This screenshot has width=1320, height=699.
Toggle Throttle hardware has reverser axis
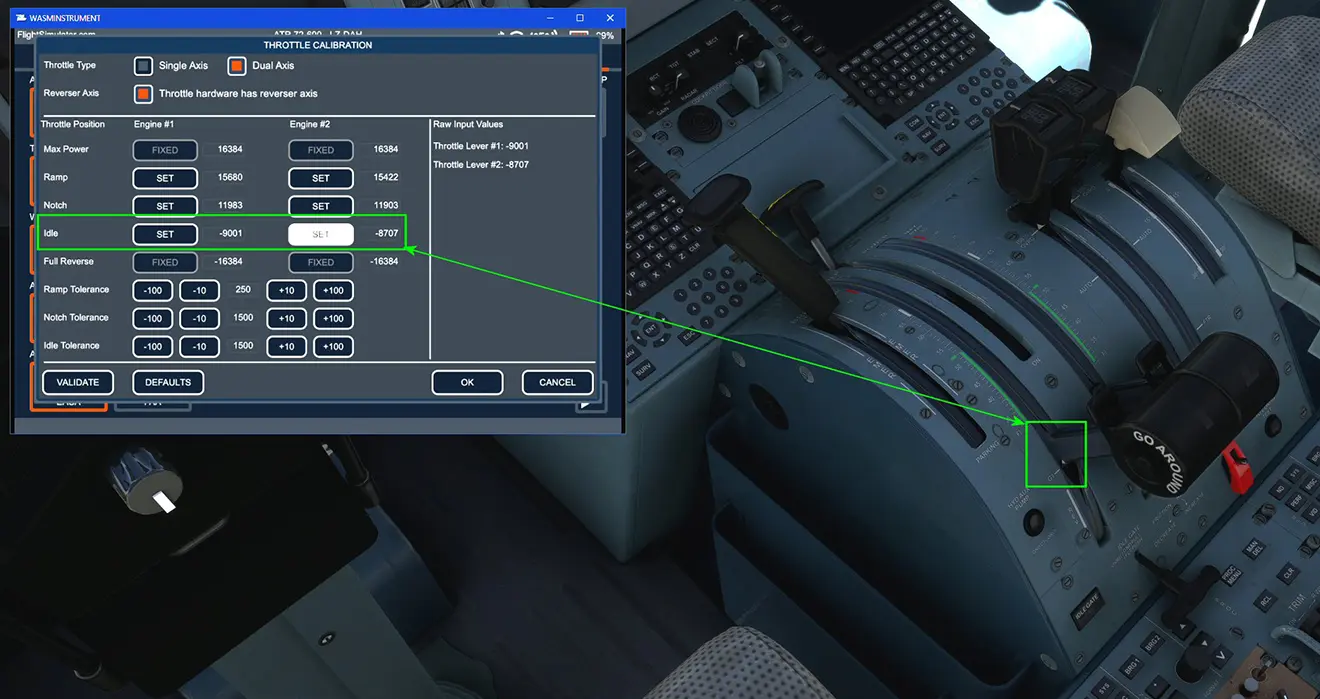pyautogui.click(x=144, y=94)
